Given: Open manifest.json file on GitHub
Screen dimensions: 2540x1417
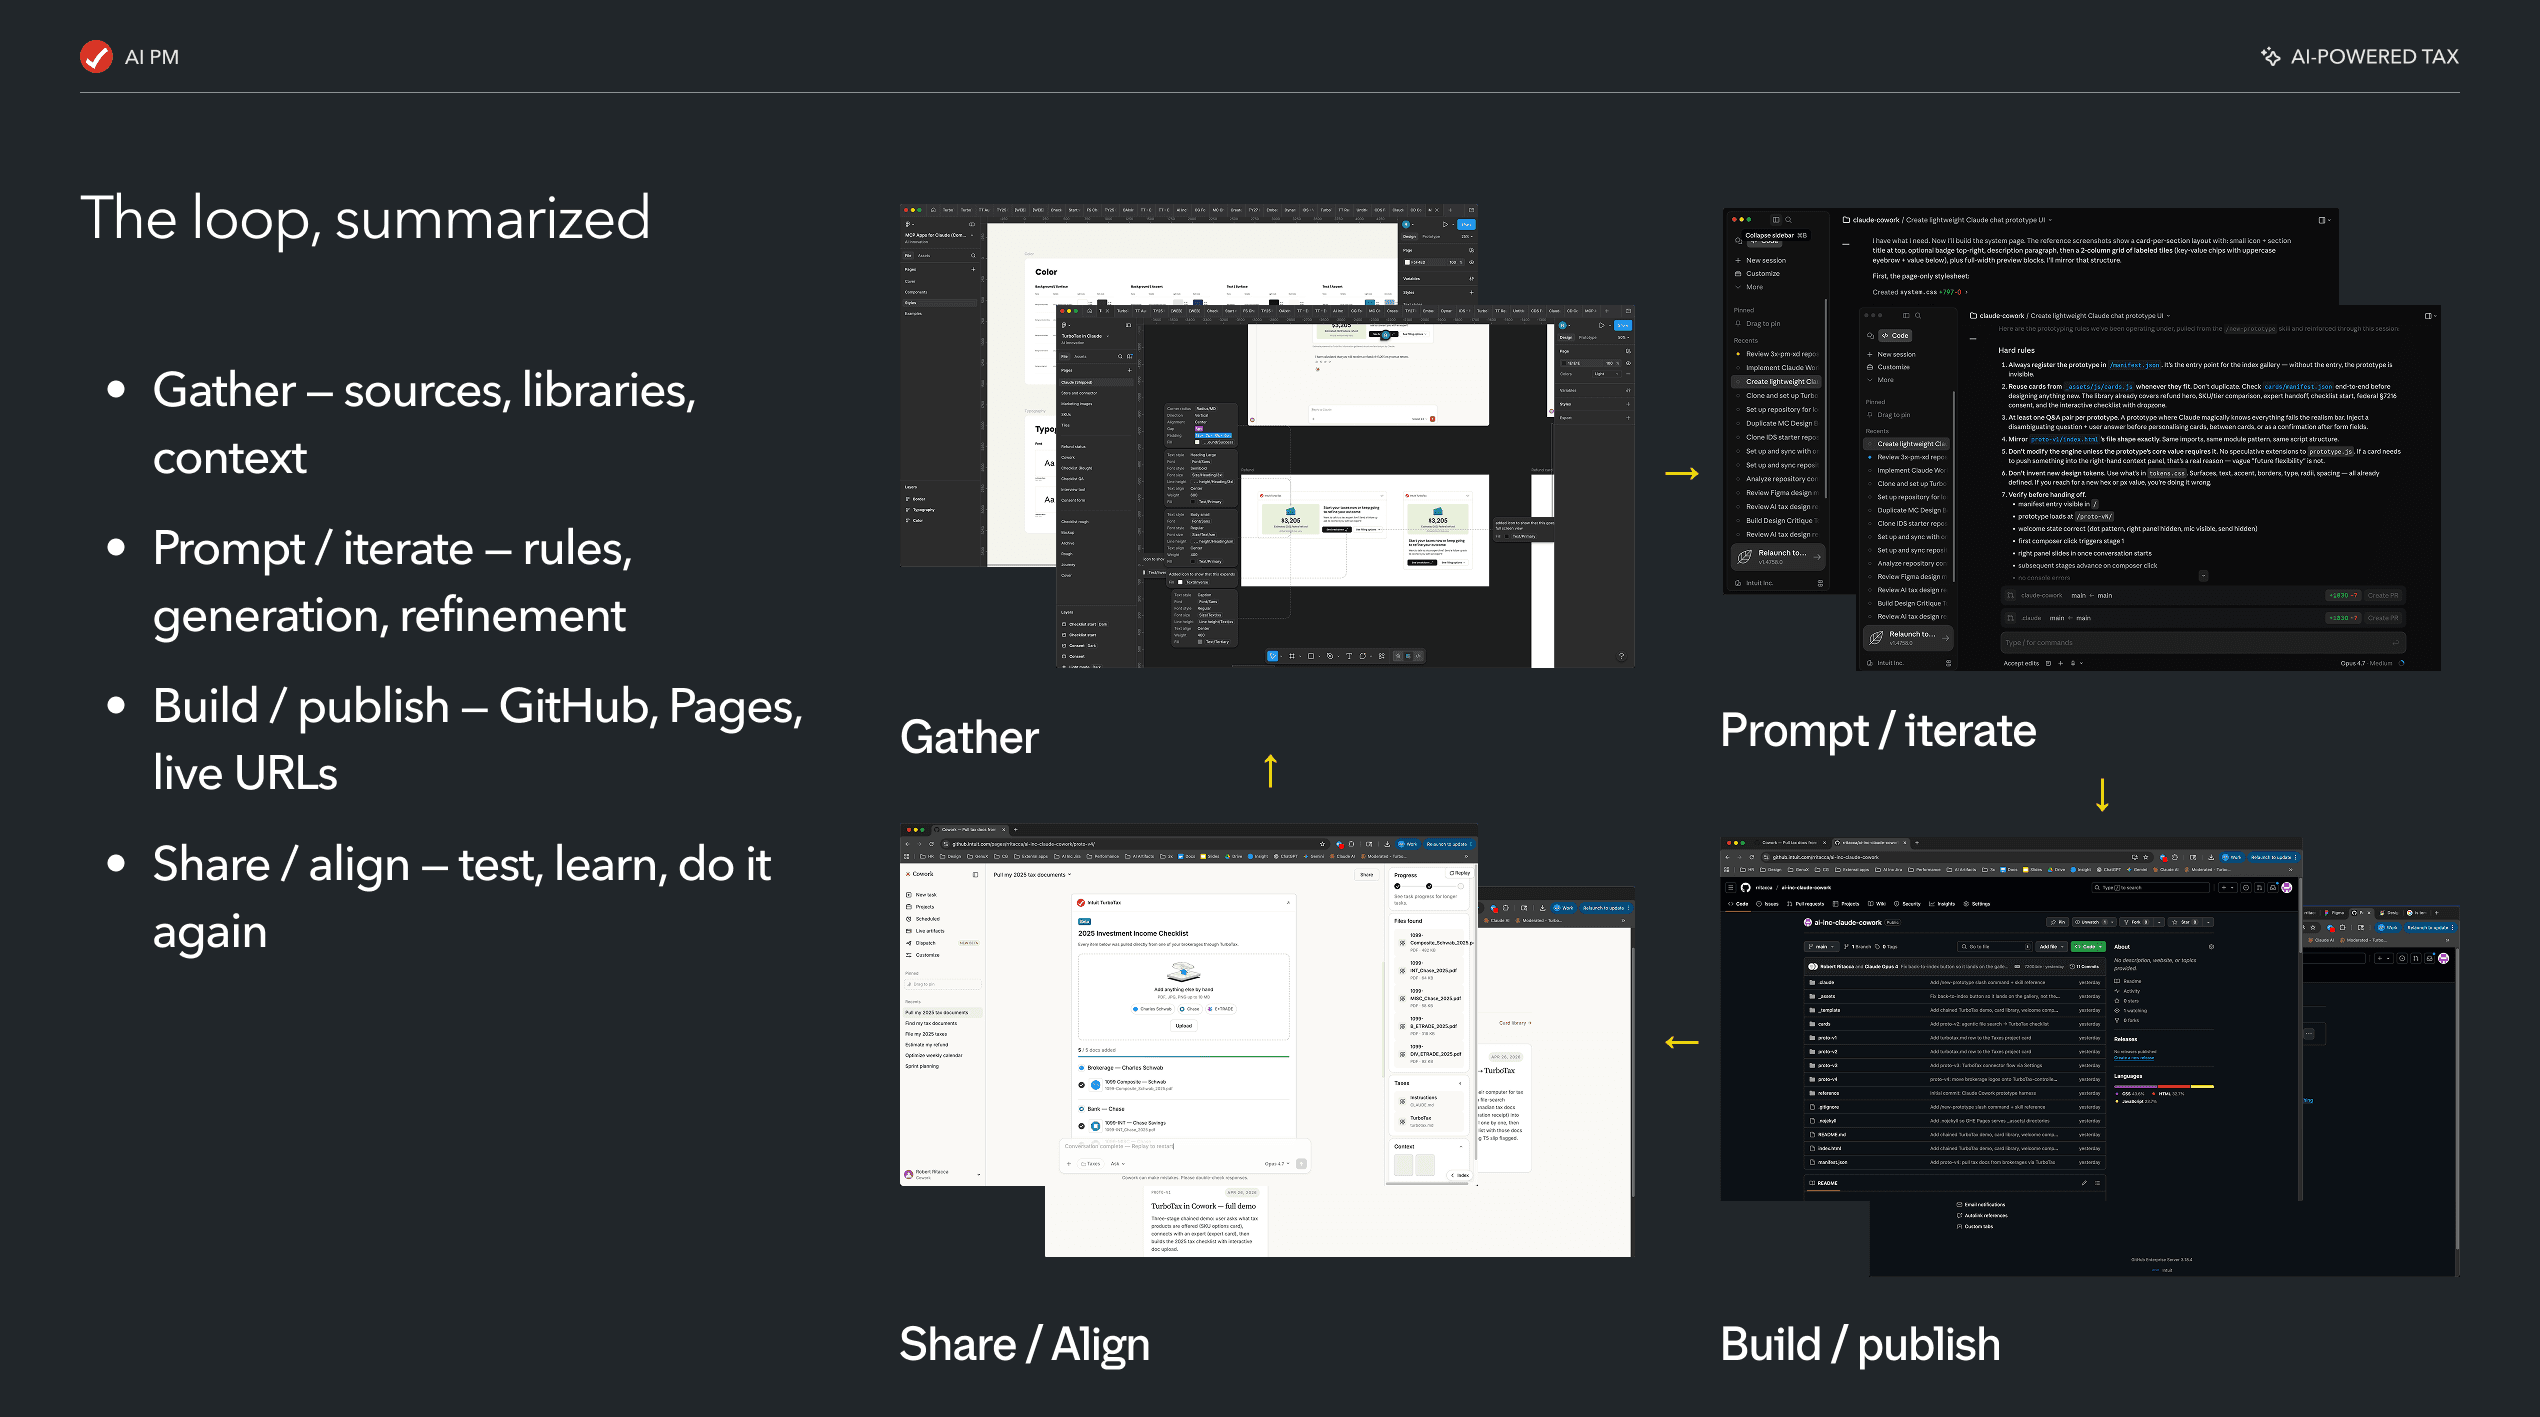Looking at the screenshot, I should click(x=1833, y=1162).
